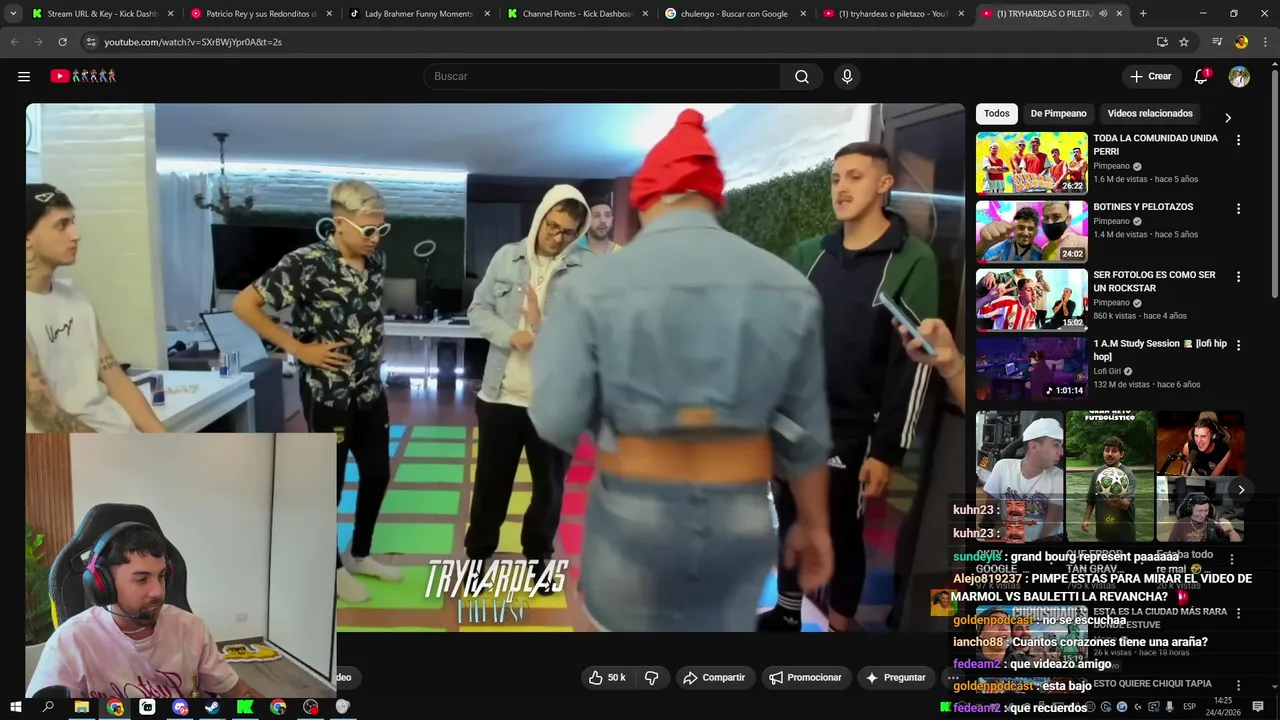Click the search magnifier button

[x=802, y=76]
